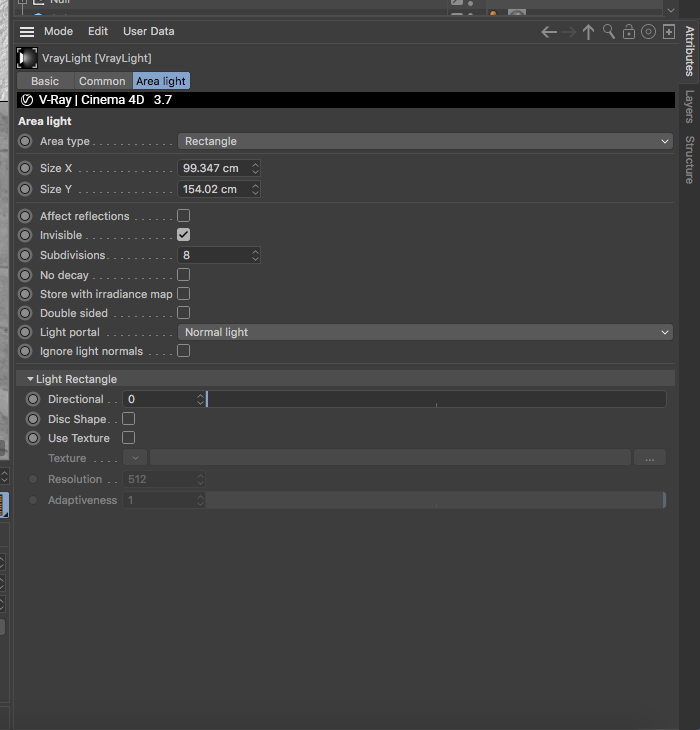Click the Subdivisions stepper arrows
The height and width of the screenshot is (730, 700).
[255, 255]
